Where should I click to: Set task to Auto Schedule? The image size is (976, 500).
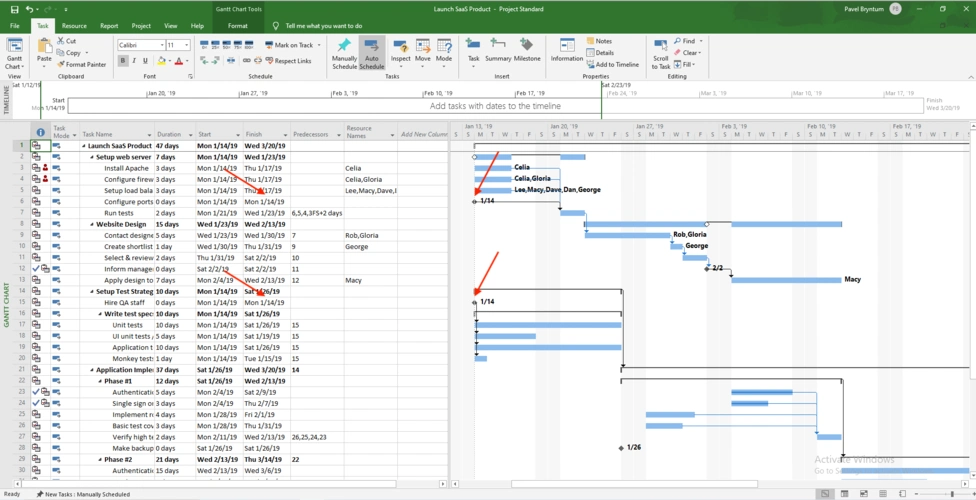click(x=372, y=53)
